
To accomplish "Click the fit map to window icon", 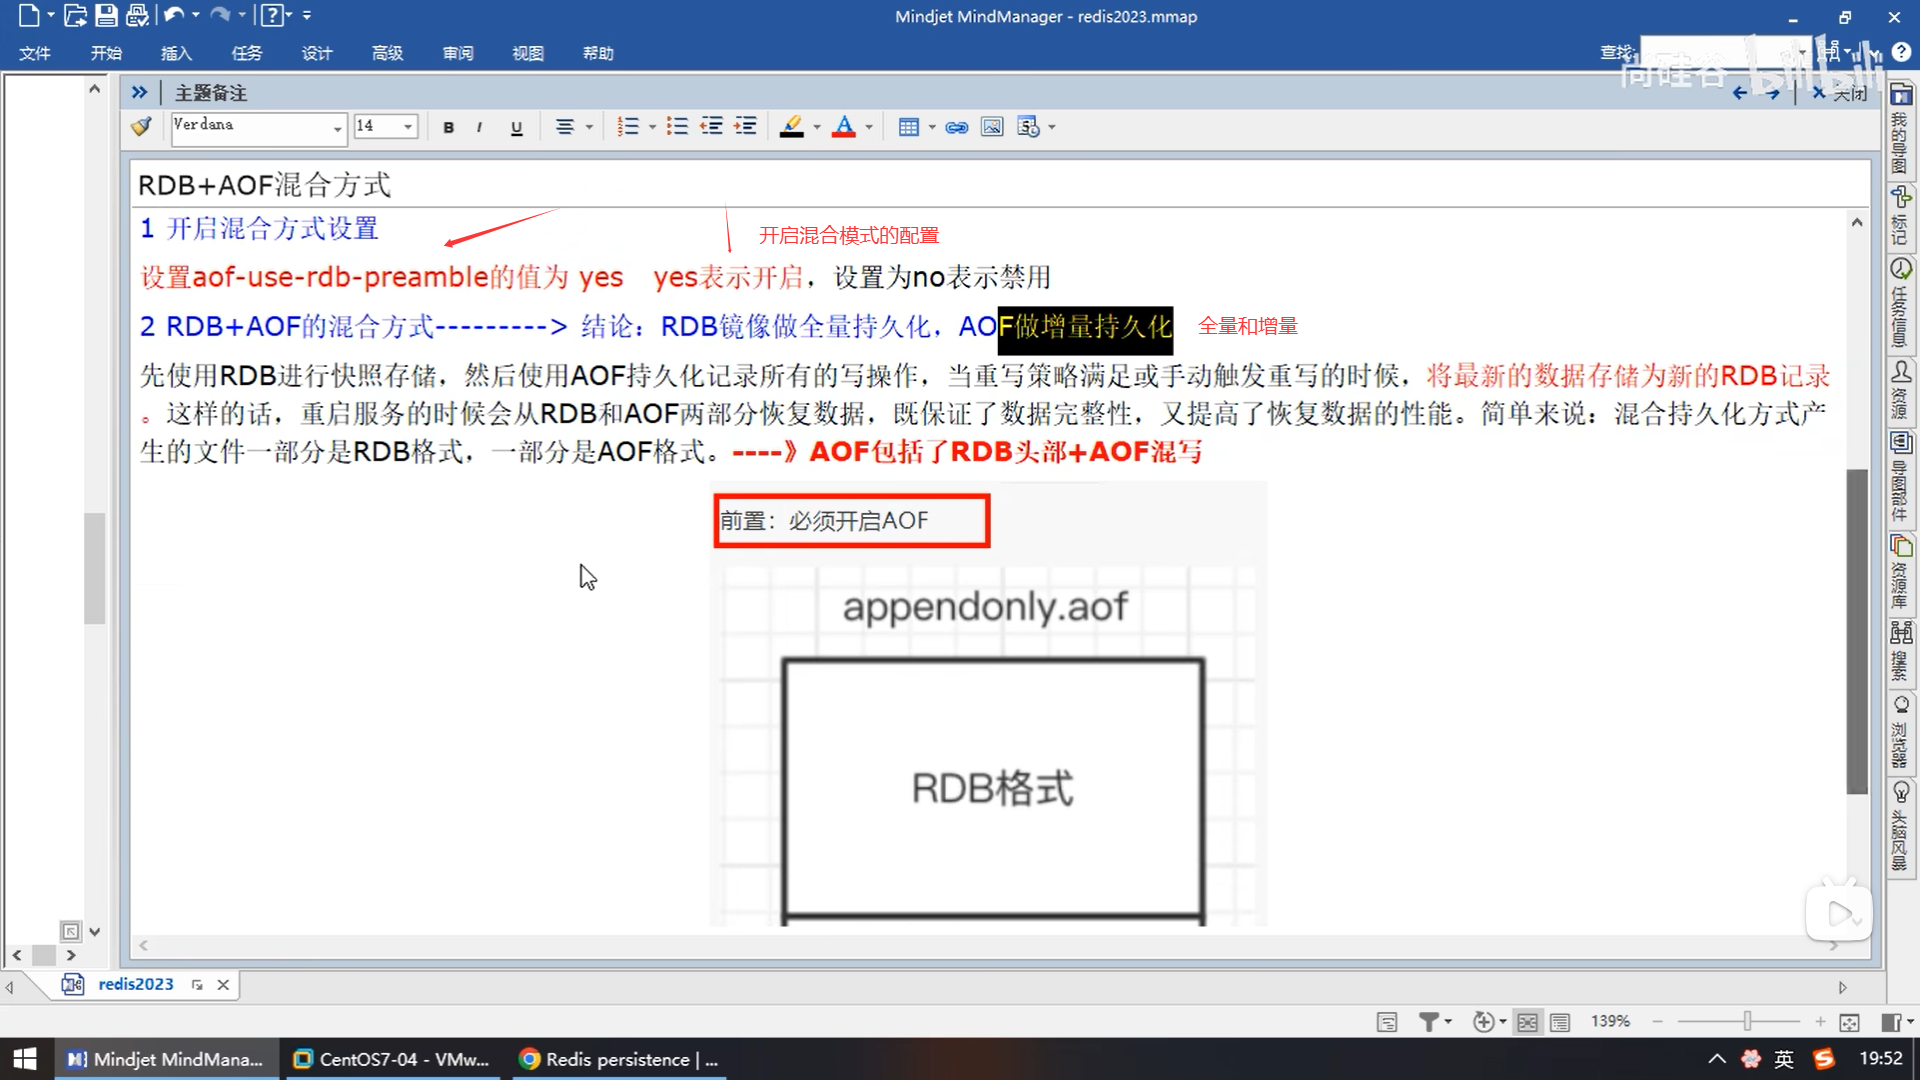I will tap(1849, 1022).
